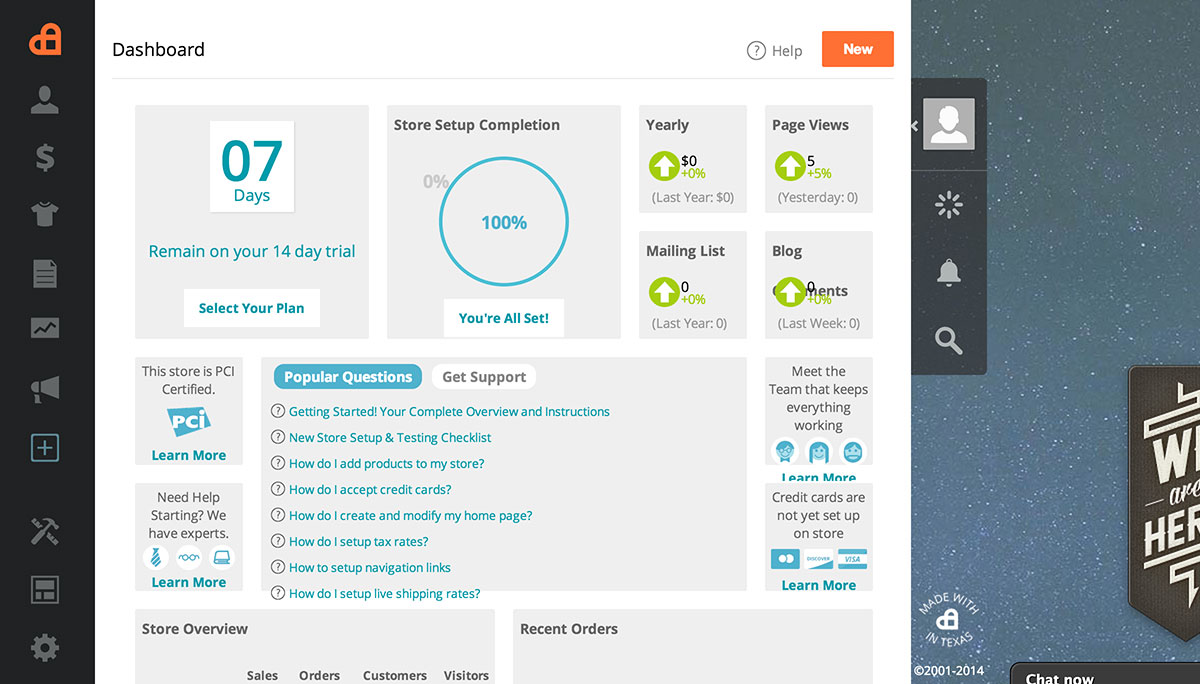Open the search magnifier icon
1200x684 pixels.
948,340
